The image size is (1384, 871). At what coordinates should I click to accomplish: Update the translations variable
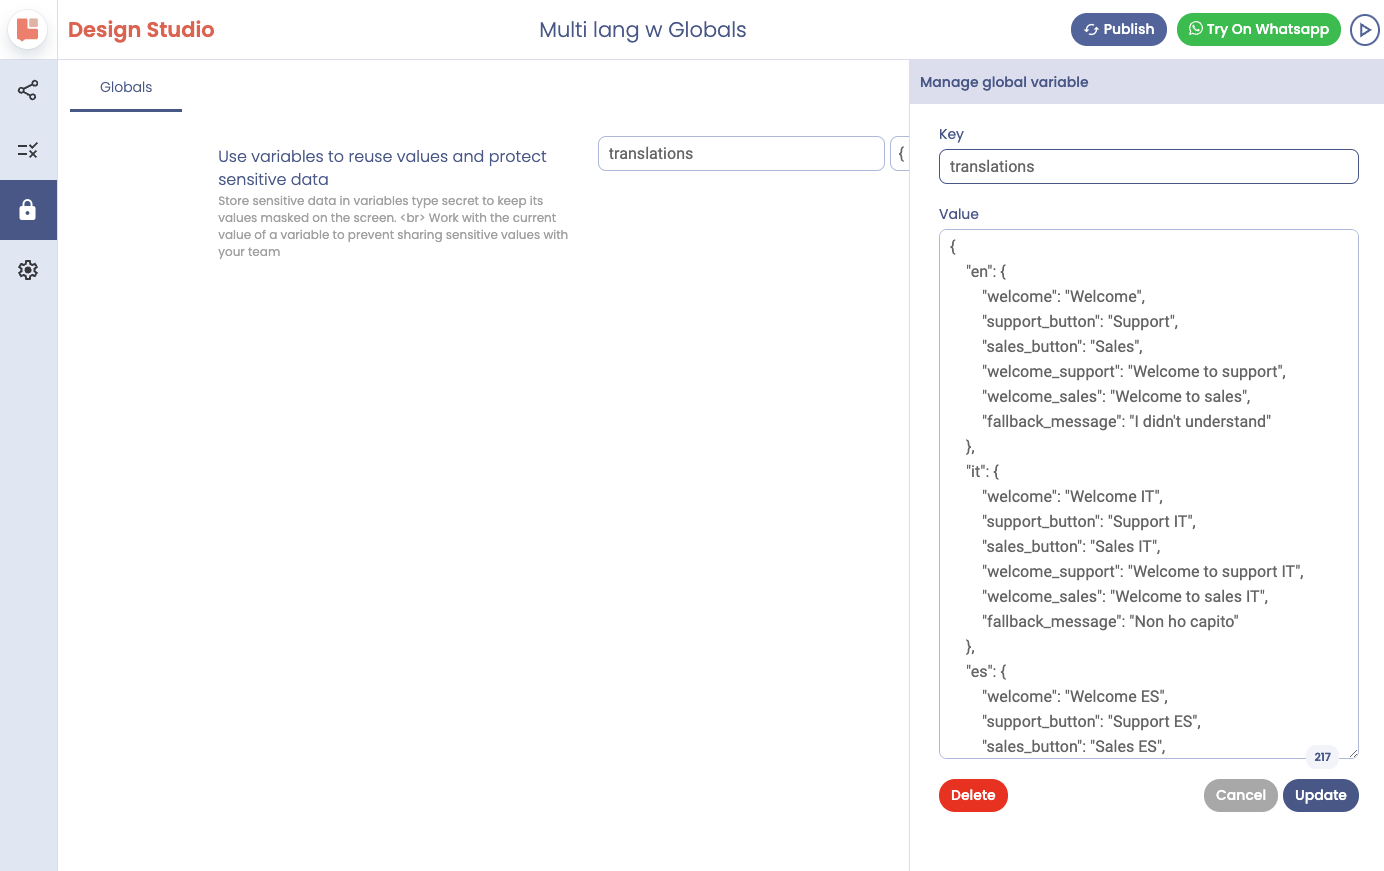pyautogui.click(x=1320, y=795)
